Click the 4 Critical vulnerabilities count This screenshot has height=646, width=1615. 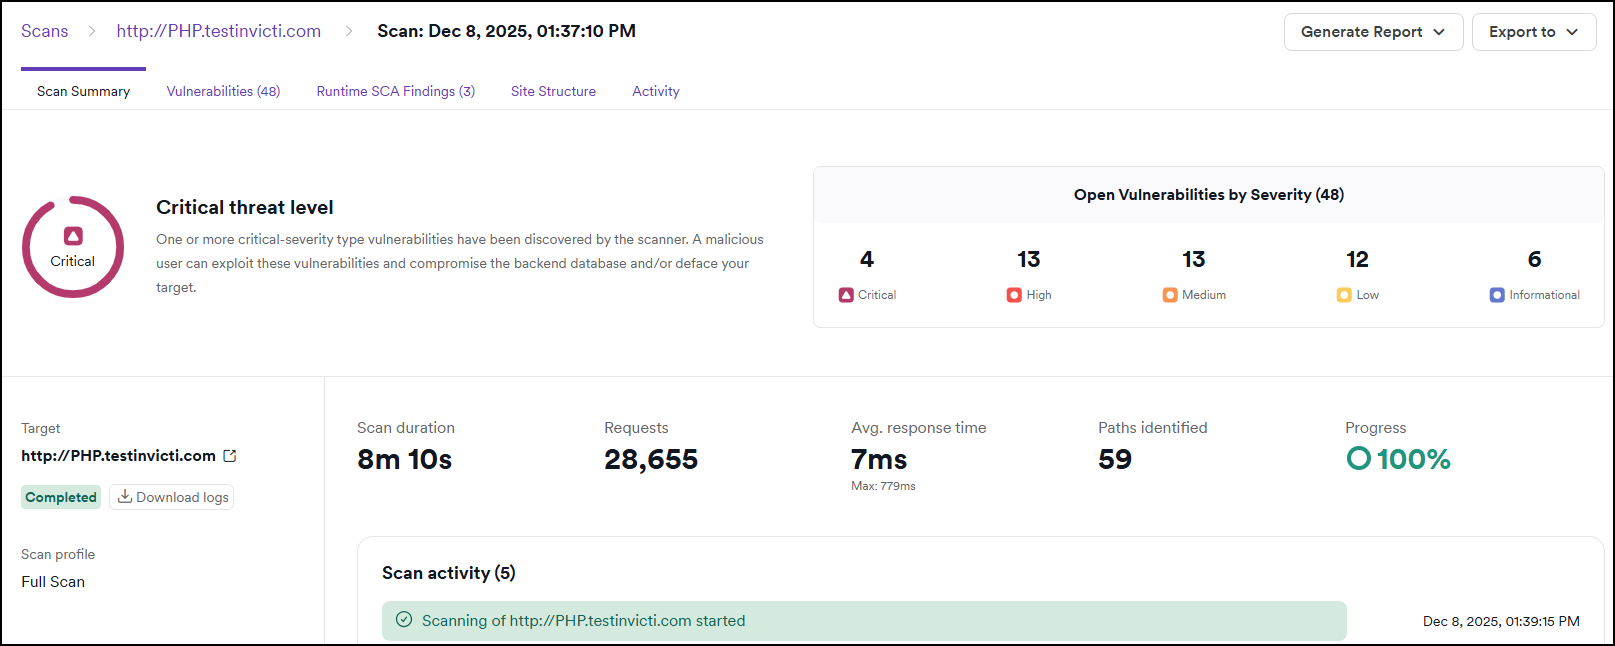pos(867,259)
